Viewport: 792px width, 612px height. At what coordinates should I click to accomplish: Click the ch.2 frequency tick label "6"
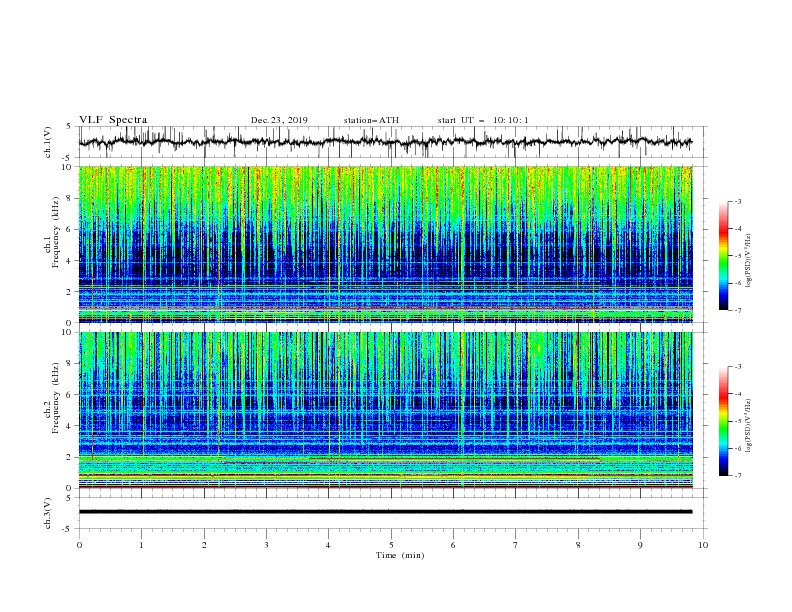[69, 394]
